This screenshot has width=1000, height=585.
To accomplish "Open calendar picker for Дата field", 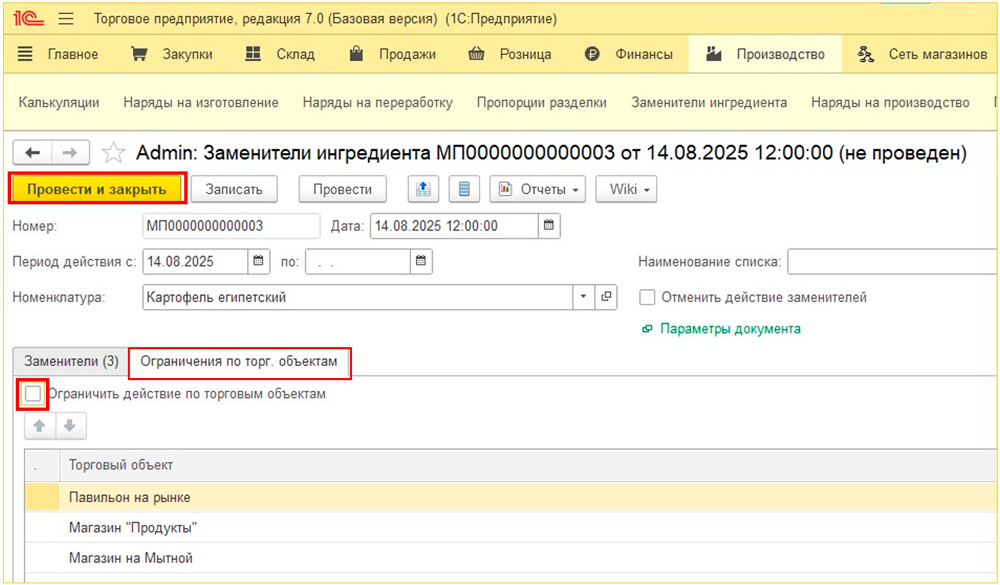I will tap(549, 226).
